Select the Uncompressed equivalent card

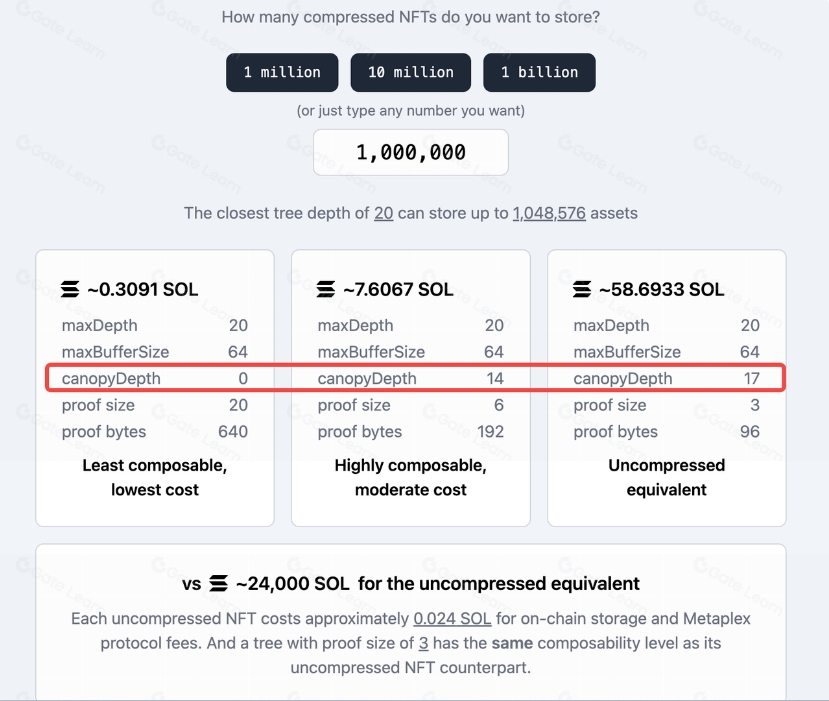click(x=667, y=388)
